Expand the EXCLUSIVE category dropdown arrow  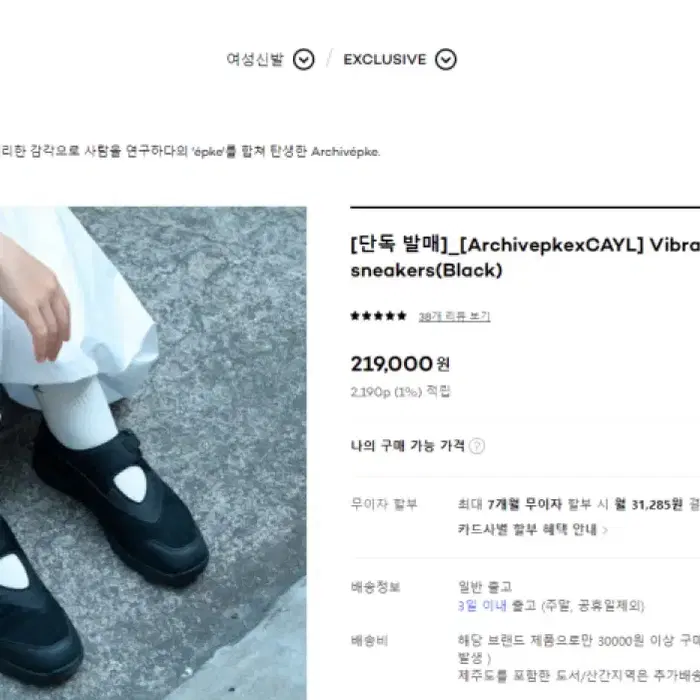tap(446, 59)
